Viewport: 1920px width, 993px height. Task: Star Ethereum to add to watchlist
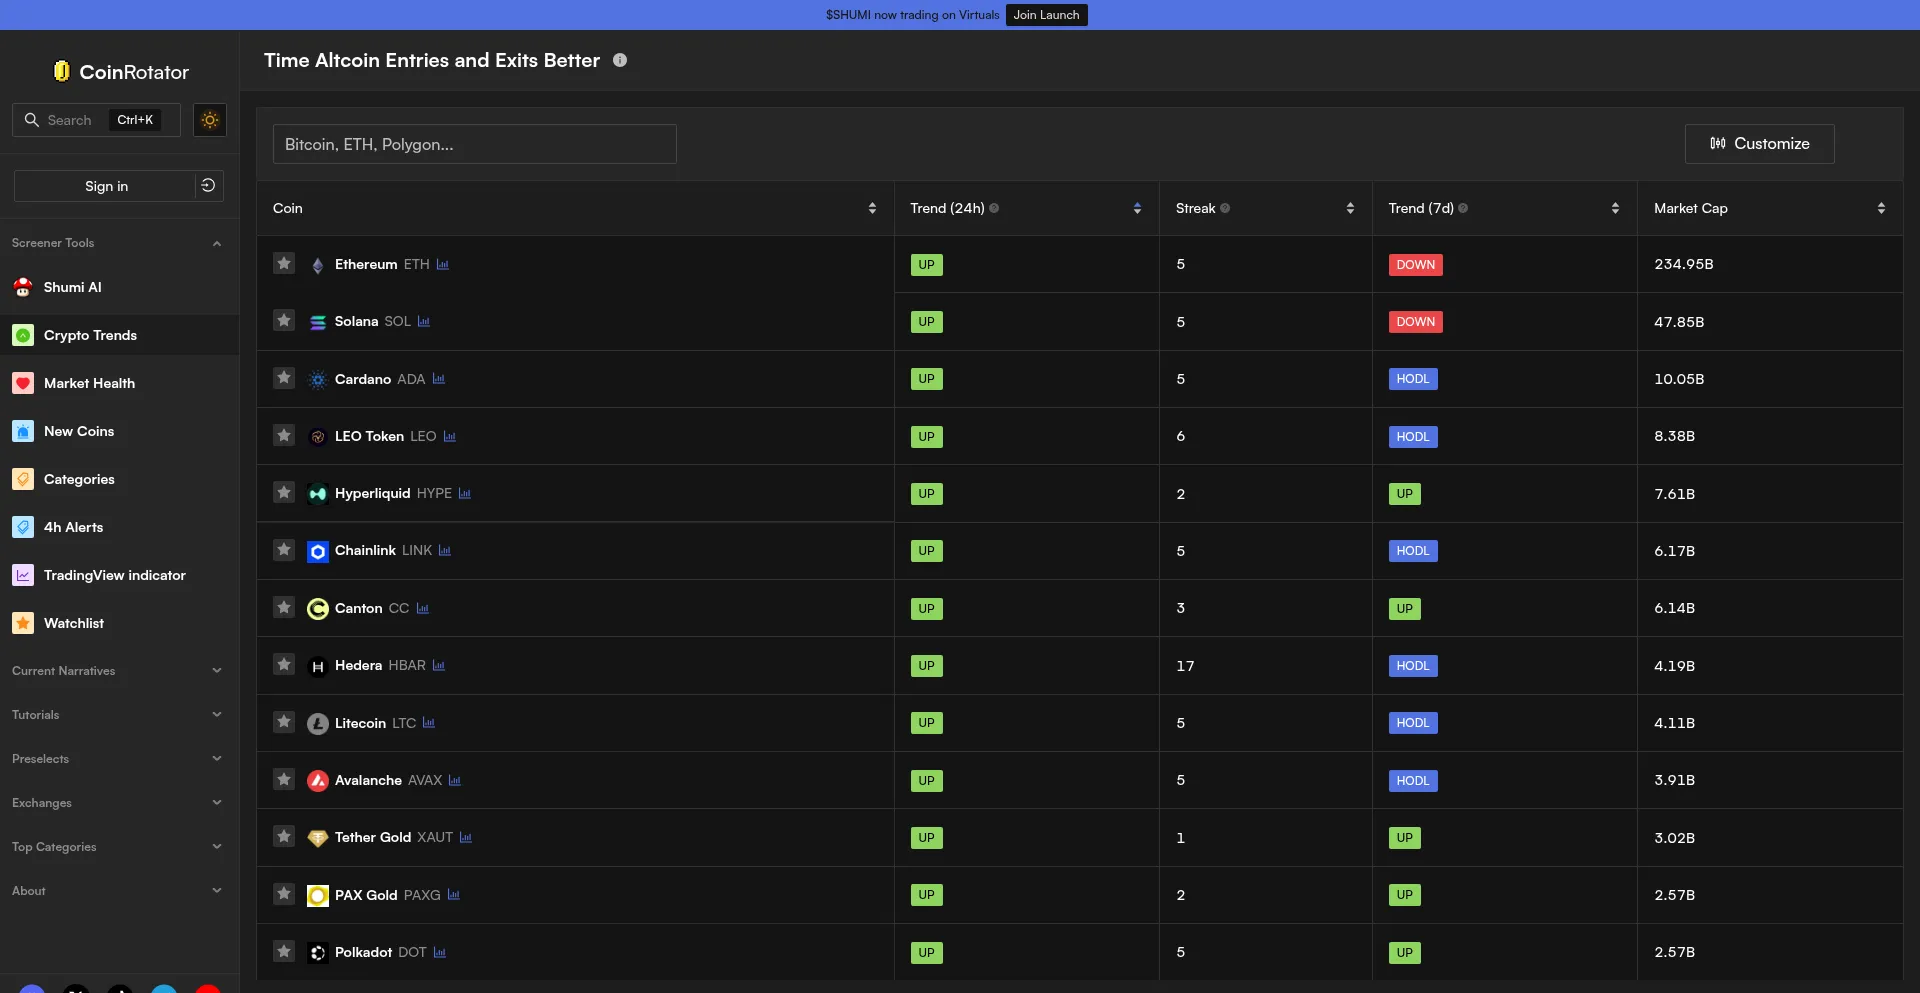[284, 264]
